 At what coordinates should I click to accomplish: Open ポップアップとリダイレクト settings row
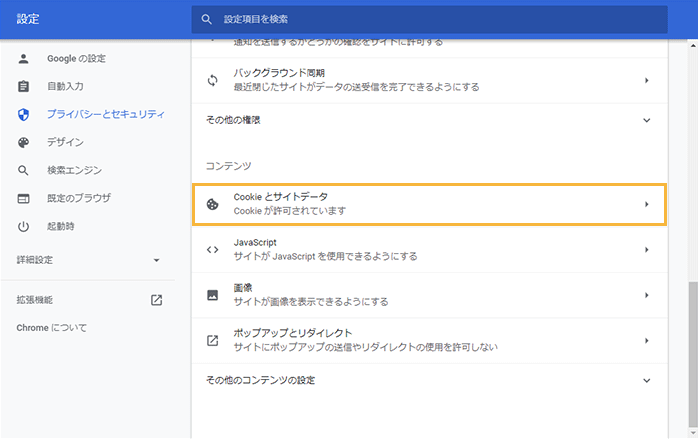click(430, 340)
